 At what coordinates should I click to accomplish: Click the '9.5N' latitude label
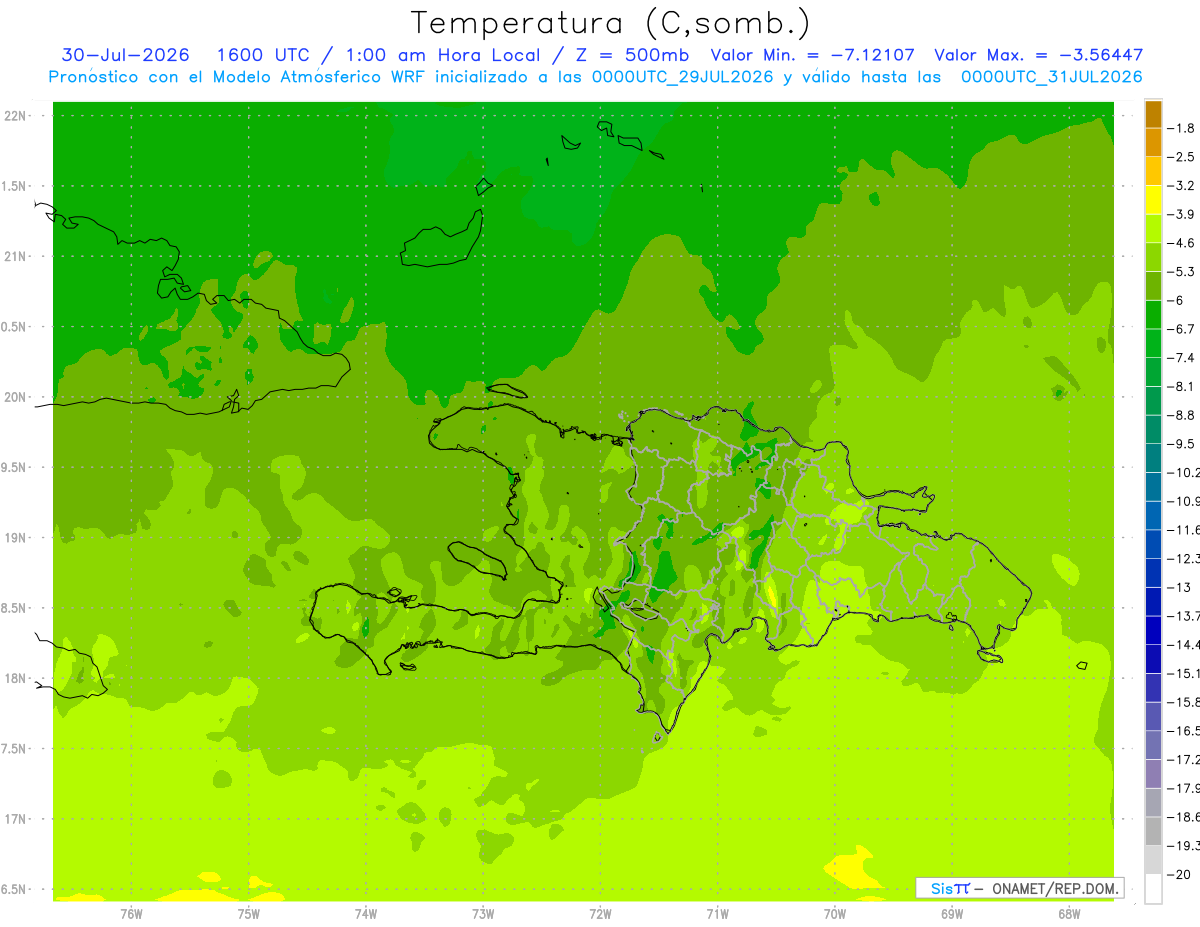tap(15, 468)
